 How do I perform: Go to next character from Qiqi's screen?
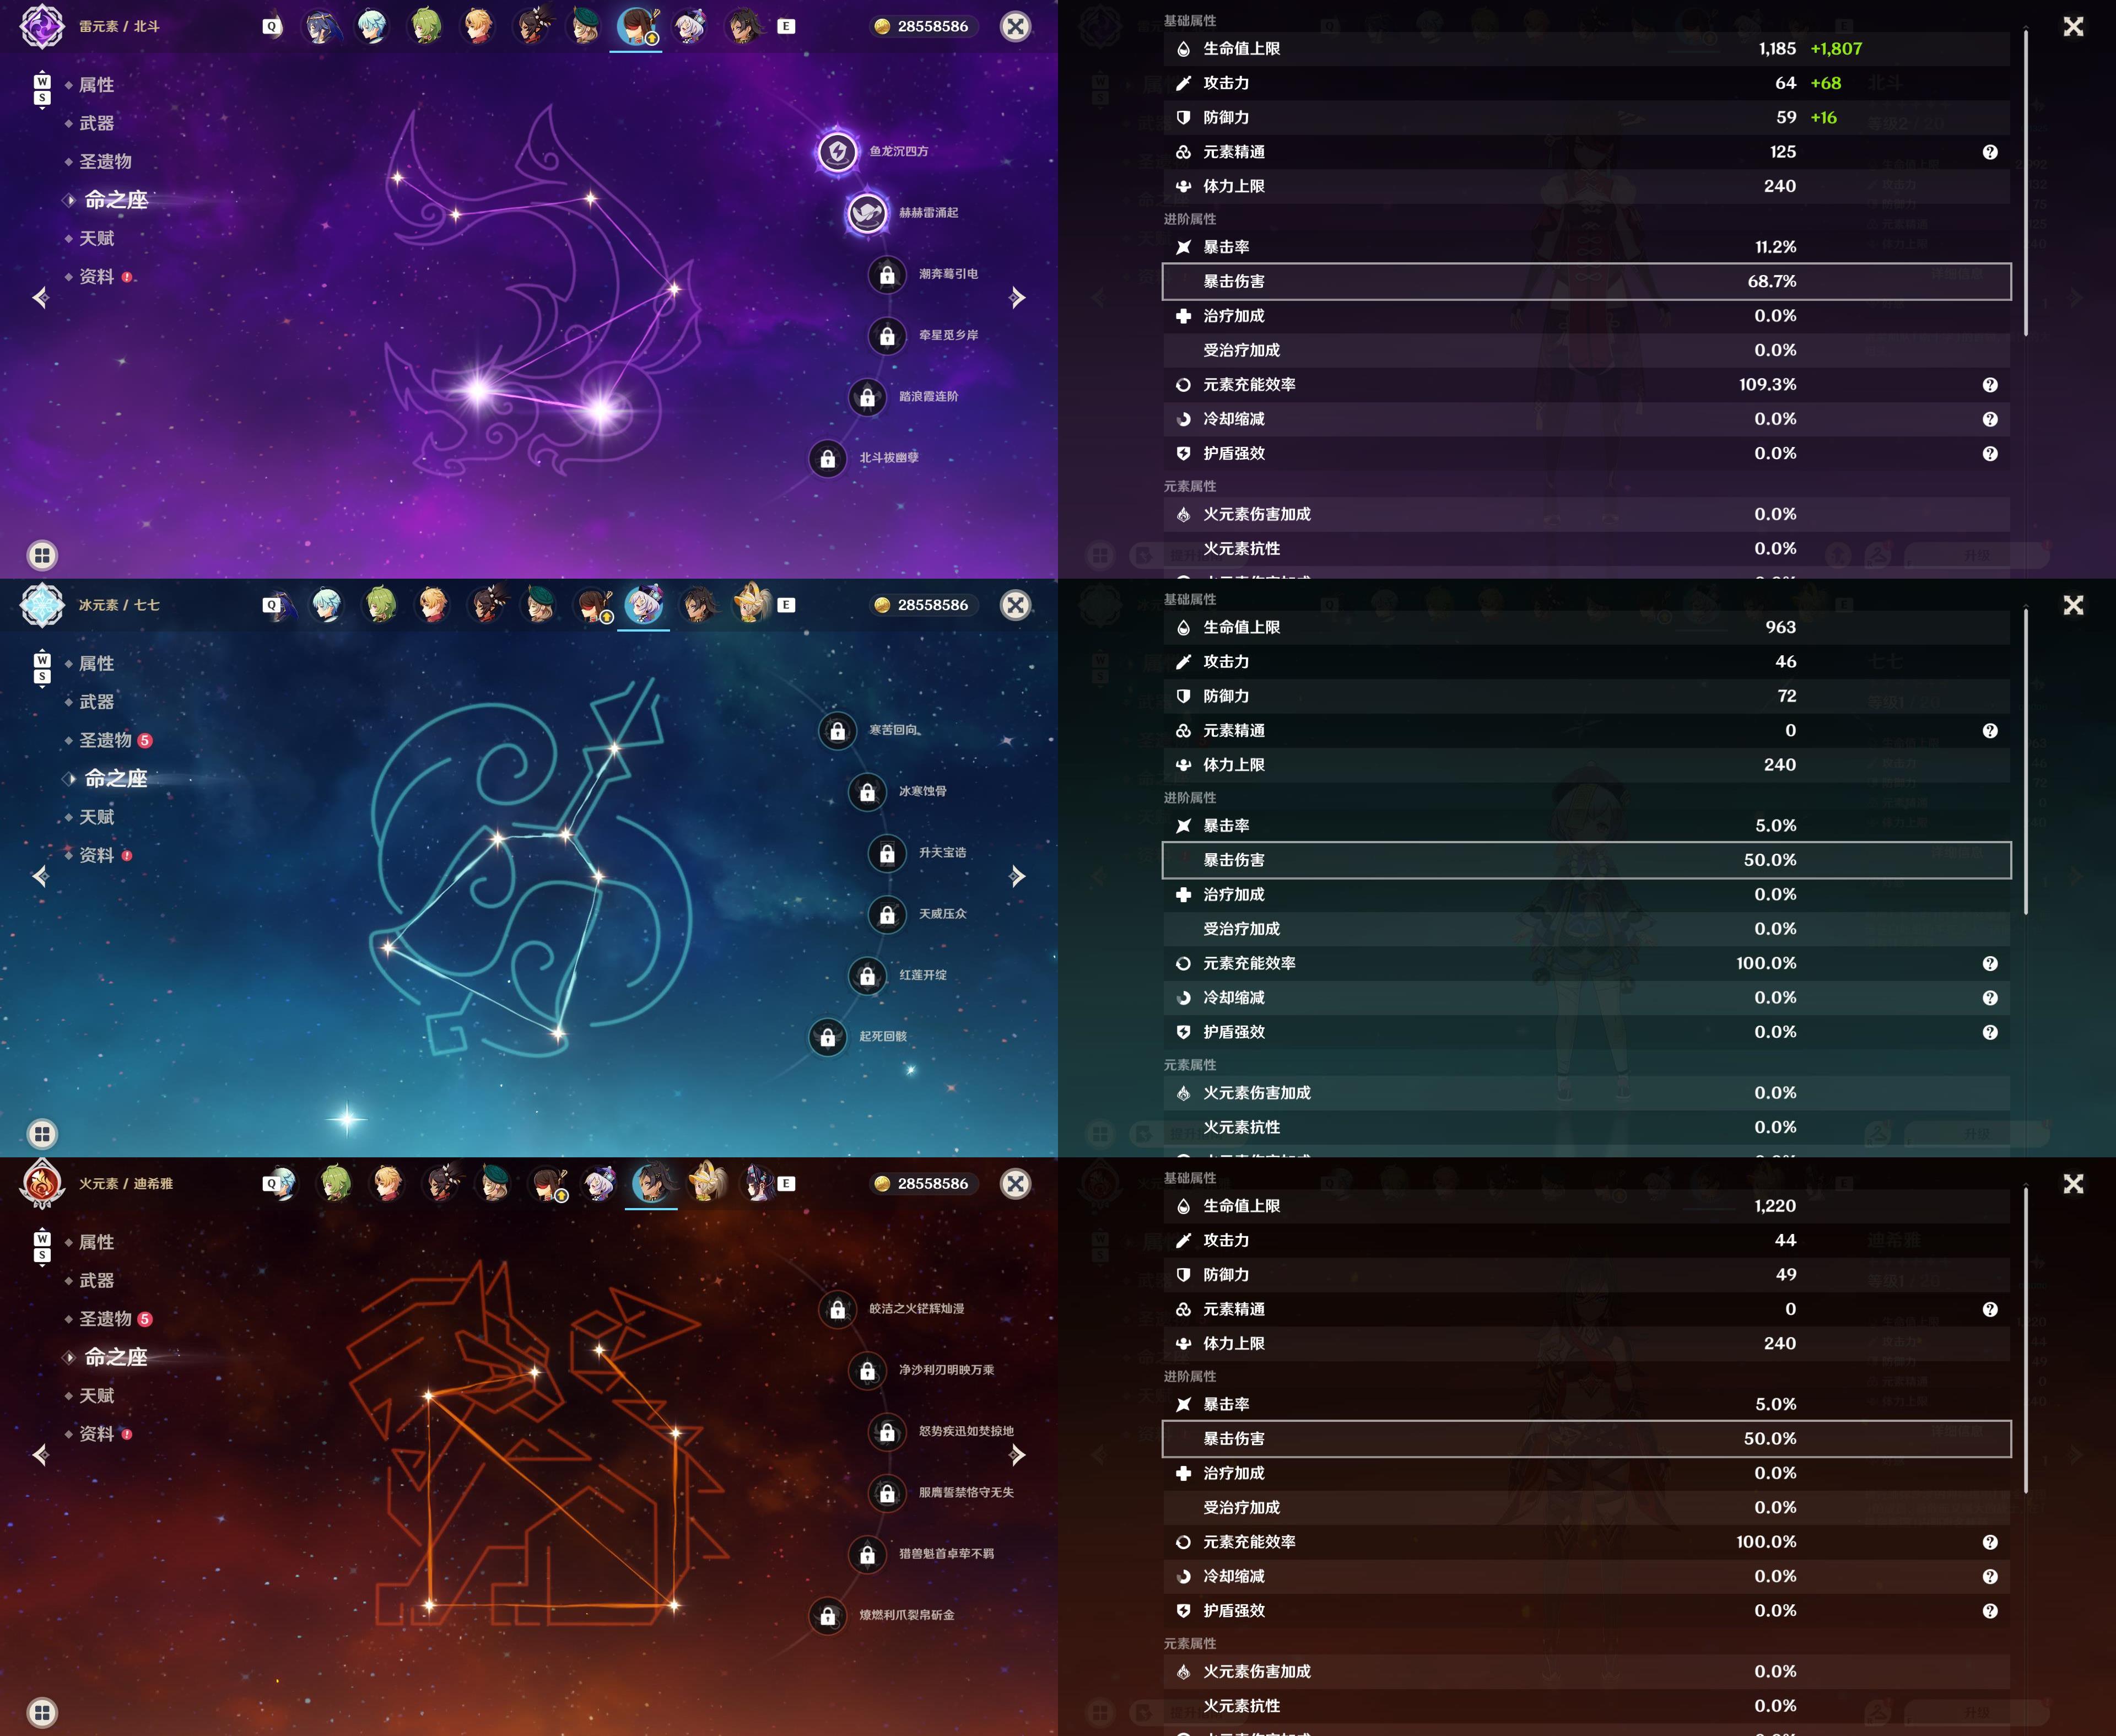pyautogui.click(x=1017, y=877)
